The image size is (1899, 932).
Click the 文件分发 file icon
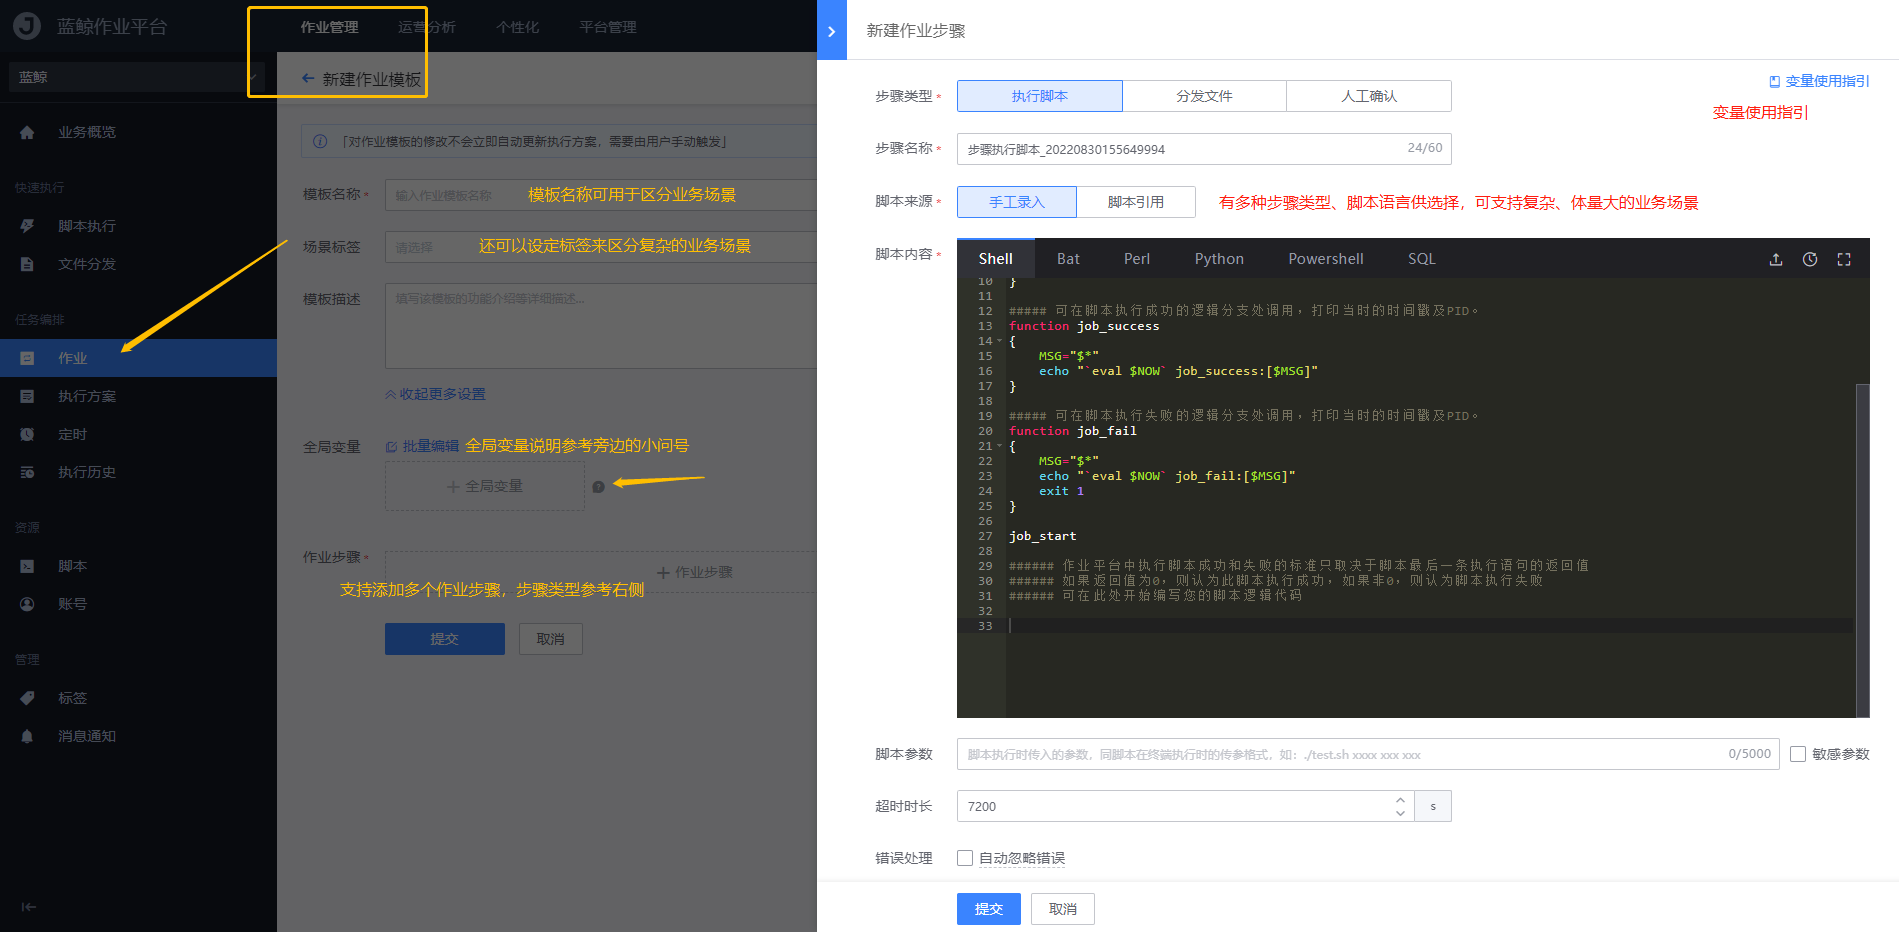(27, 264)
